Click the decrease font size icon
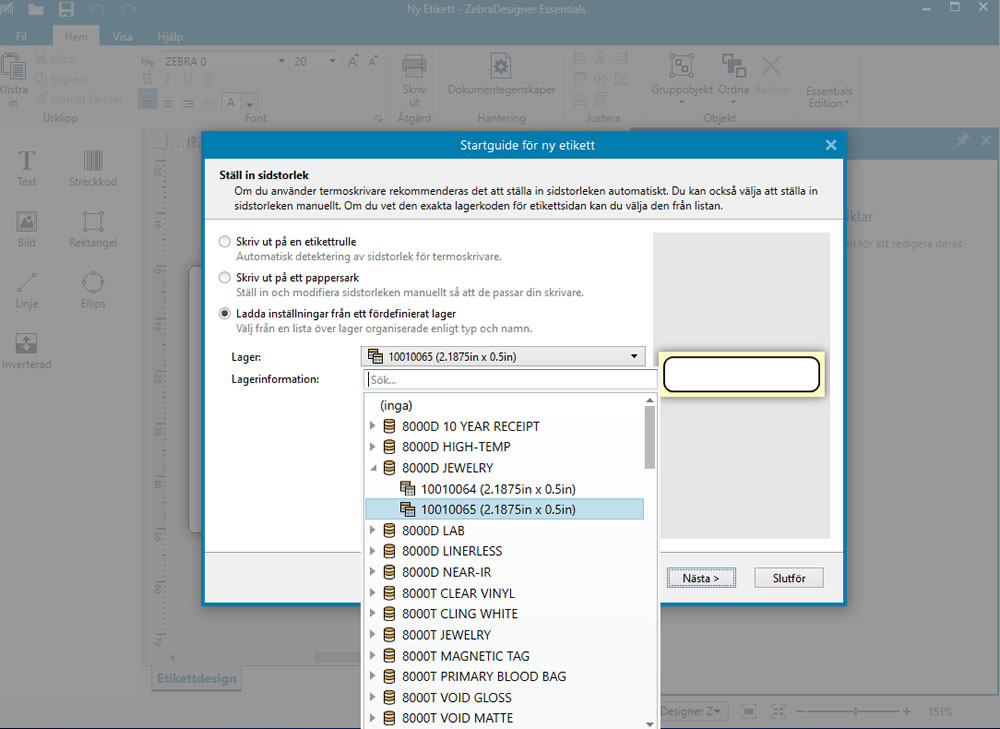This screenshot has width=1000, height=729. tap(374, 61)
